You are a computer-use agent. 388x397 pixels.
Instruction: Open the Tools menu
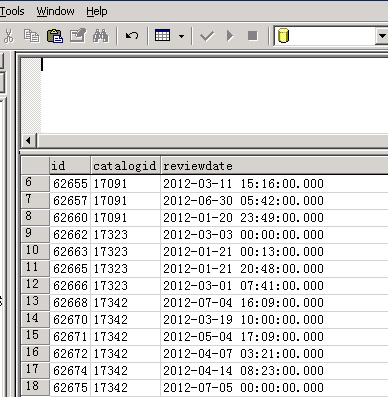click(12, 11)
